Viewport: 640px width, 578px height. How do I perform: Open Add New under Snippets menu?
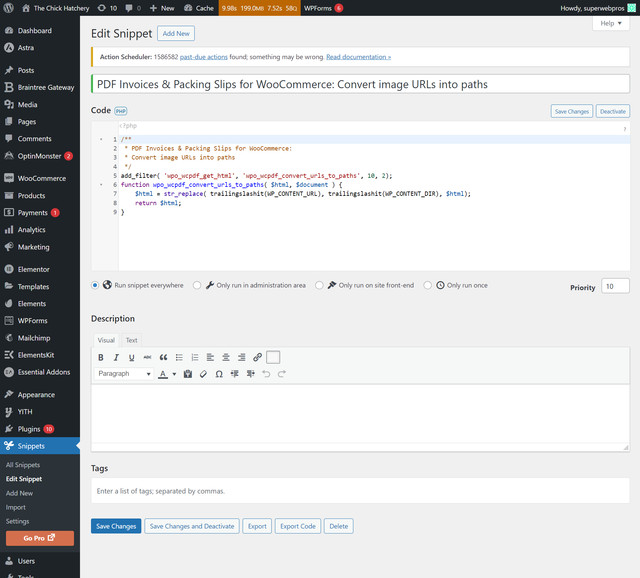[20, 493]
